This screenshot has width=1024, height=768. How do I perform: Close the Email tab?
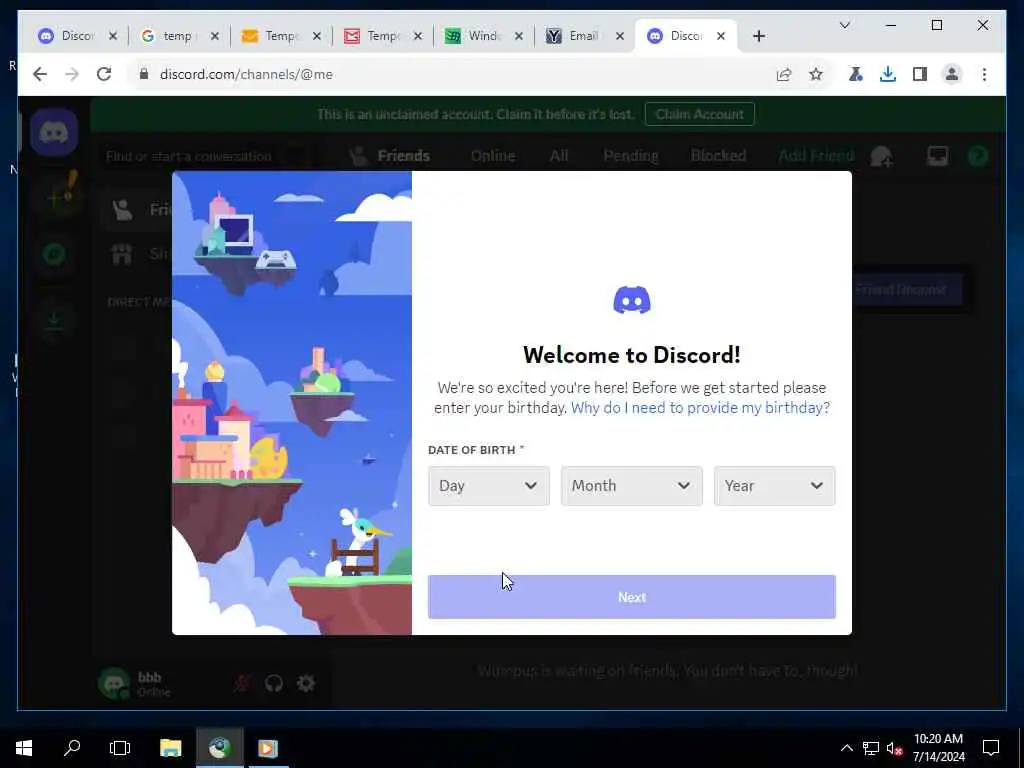point(620,36)
